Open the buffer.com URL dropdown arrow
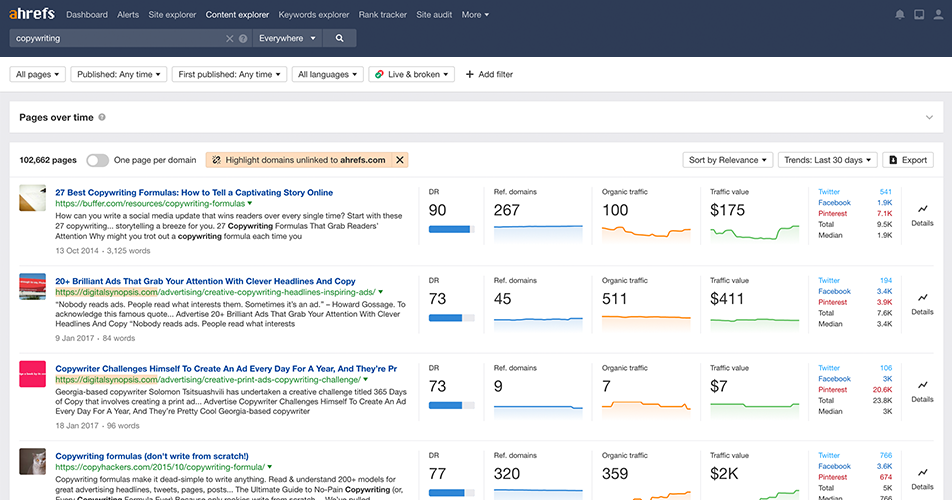Image resolution: width=952 pixels, height=500 pixels. [x=250, y=203]
